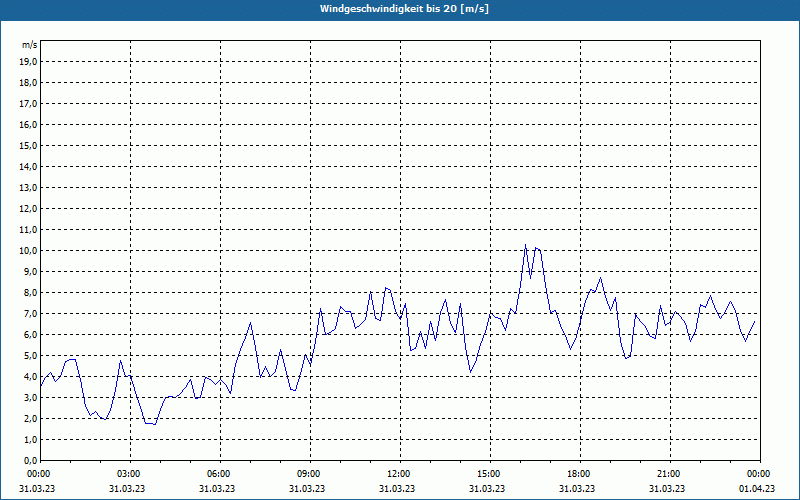Select the "16,0" y-axis label
The width and height of the screenshot is (800, 500).
click(28, 124)
